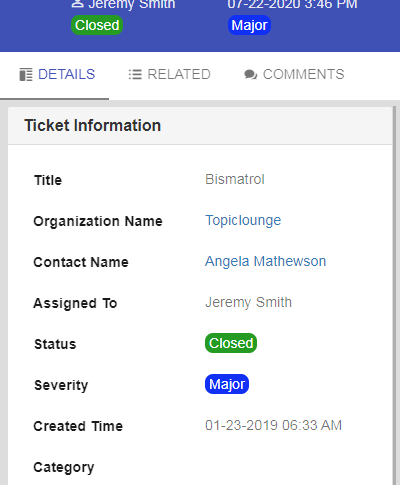Image resolution: width=400 pixels, height=485 pixels.
Task: Click the Jeremy Smith Assigned To value
Action: [248, 303]
